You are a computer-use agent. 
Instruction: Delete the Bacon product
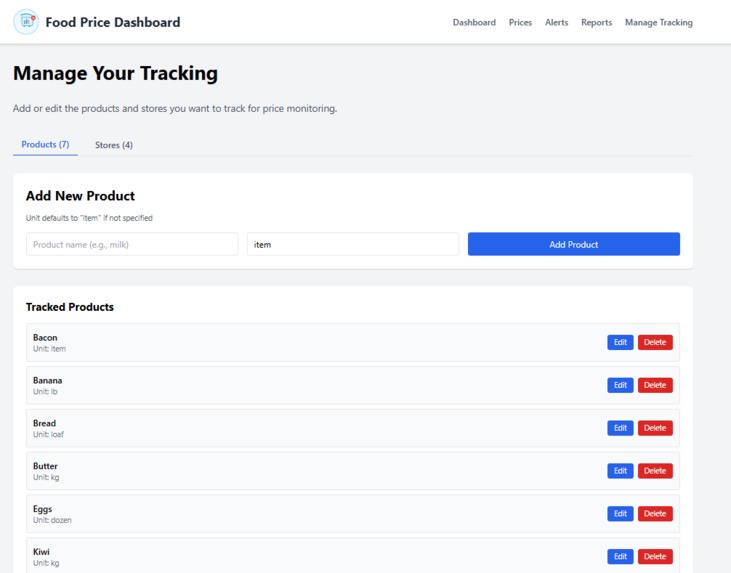pos(655,342)
